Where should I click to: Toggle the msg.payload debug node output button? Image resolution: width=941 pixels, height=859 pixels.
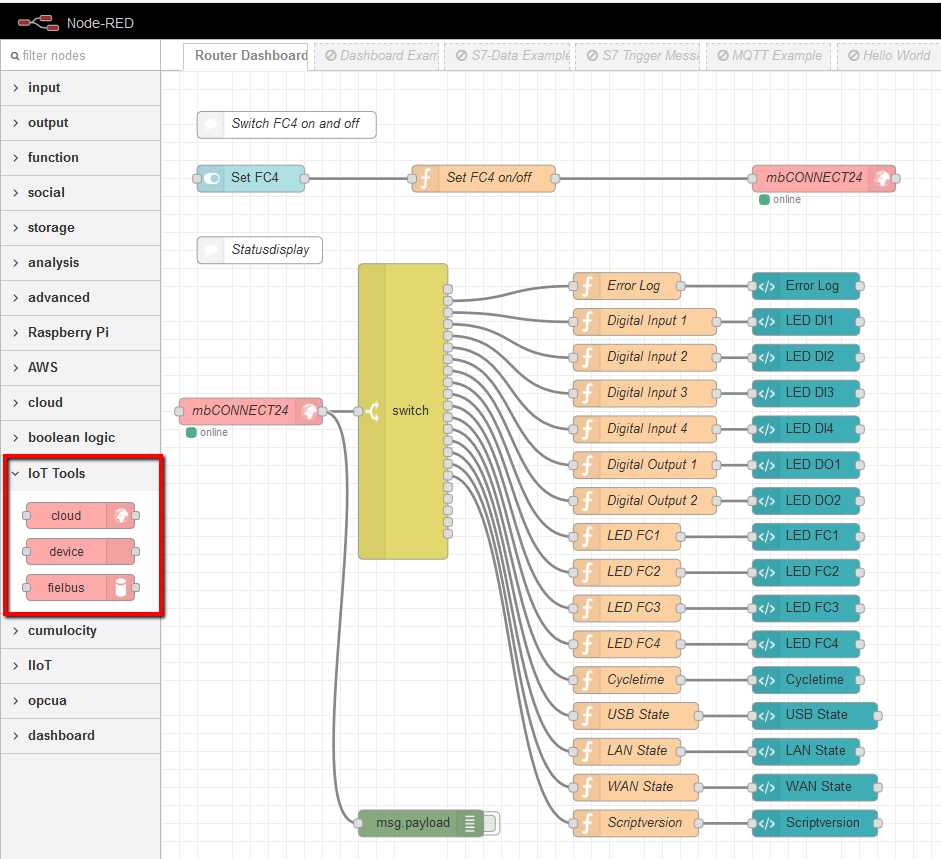pos(491,824)
